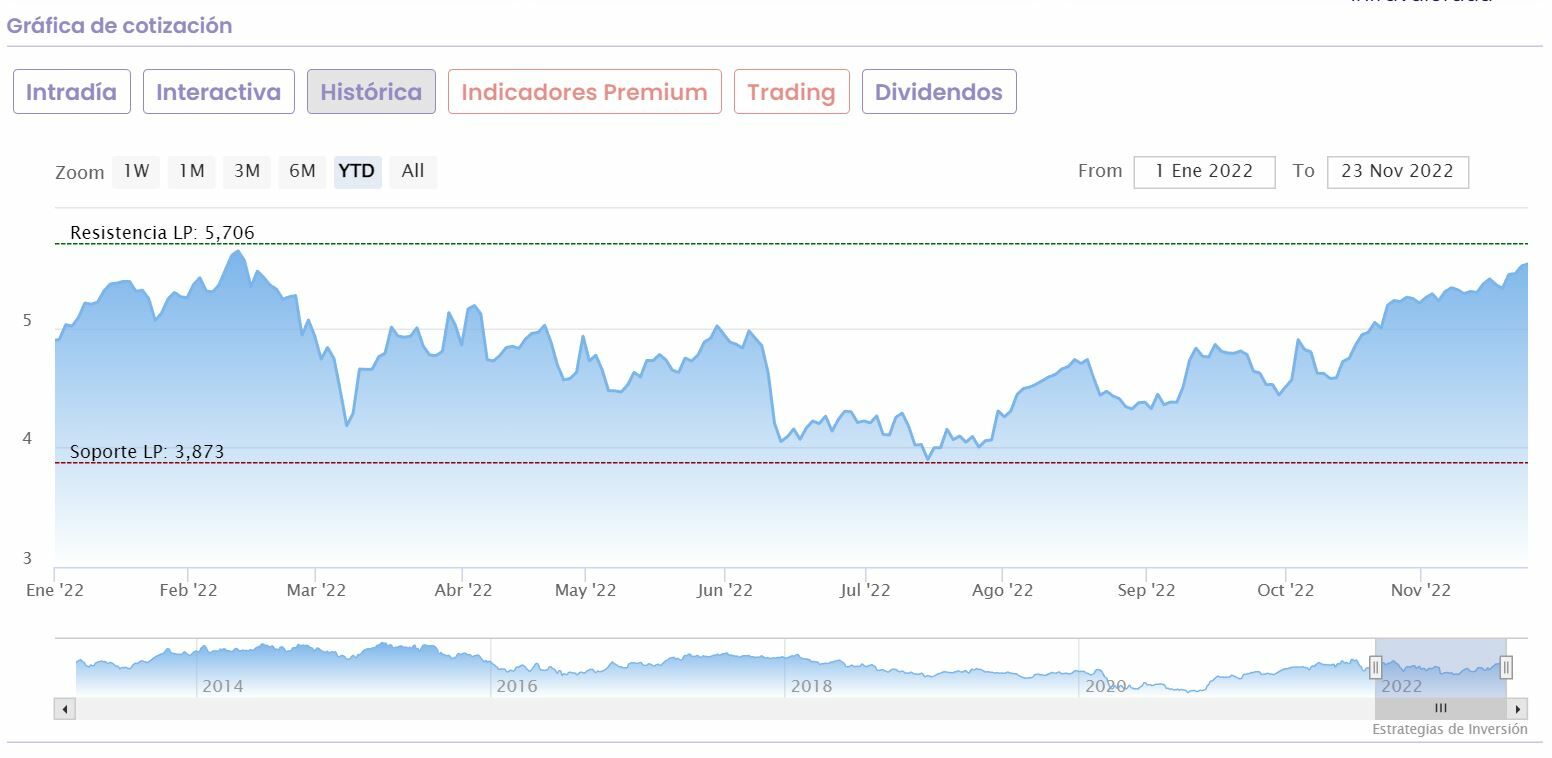
Task: Set zoom range to 1M
Action: click(191, 171)
